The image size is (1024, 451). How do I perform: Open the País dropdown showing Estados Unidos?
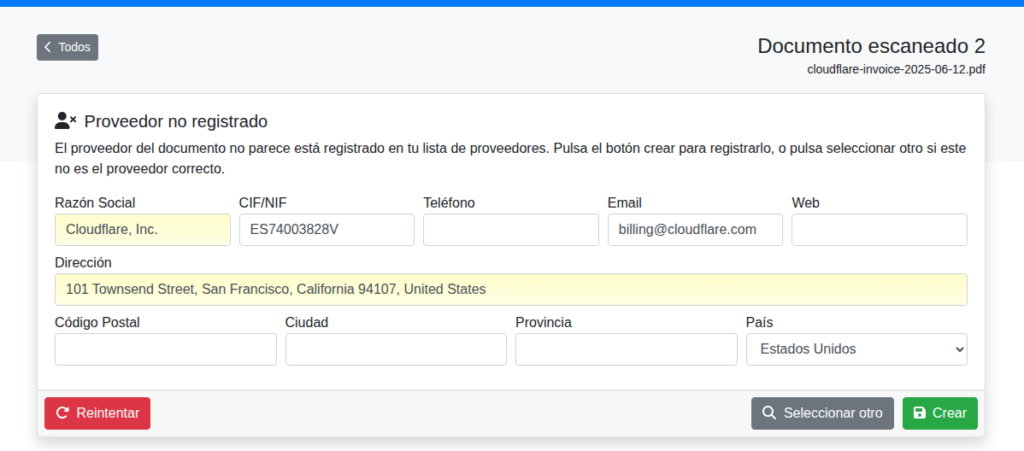point(856,349)
